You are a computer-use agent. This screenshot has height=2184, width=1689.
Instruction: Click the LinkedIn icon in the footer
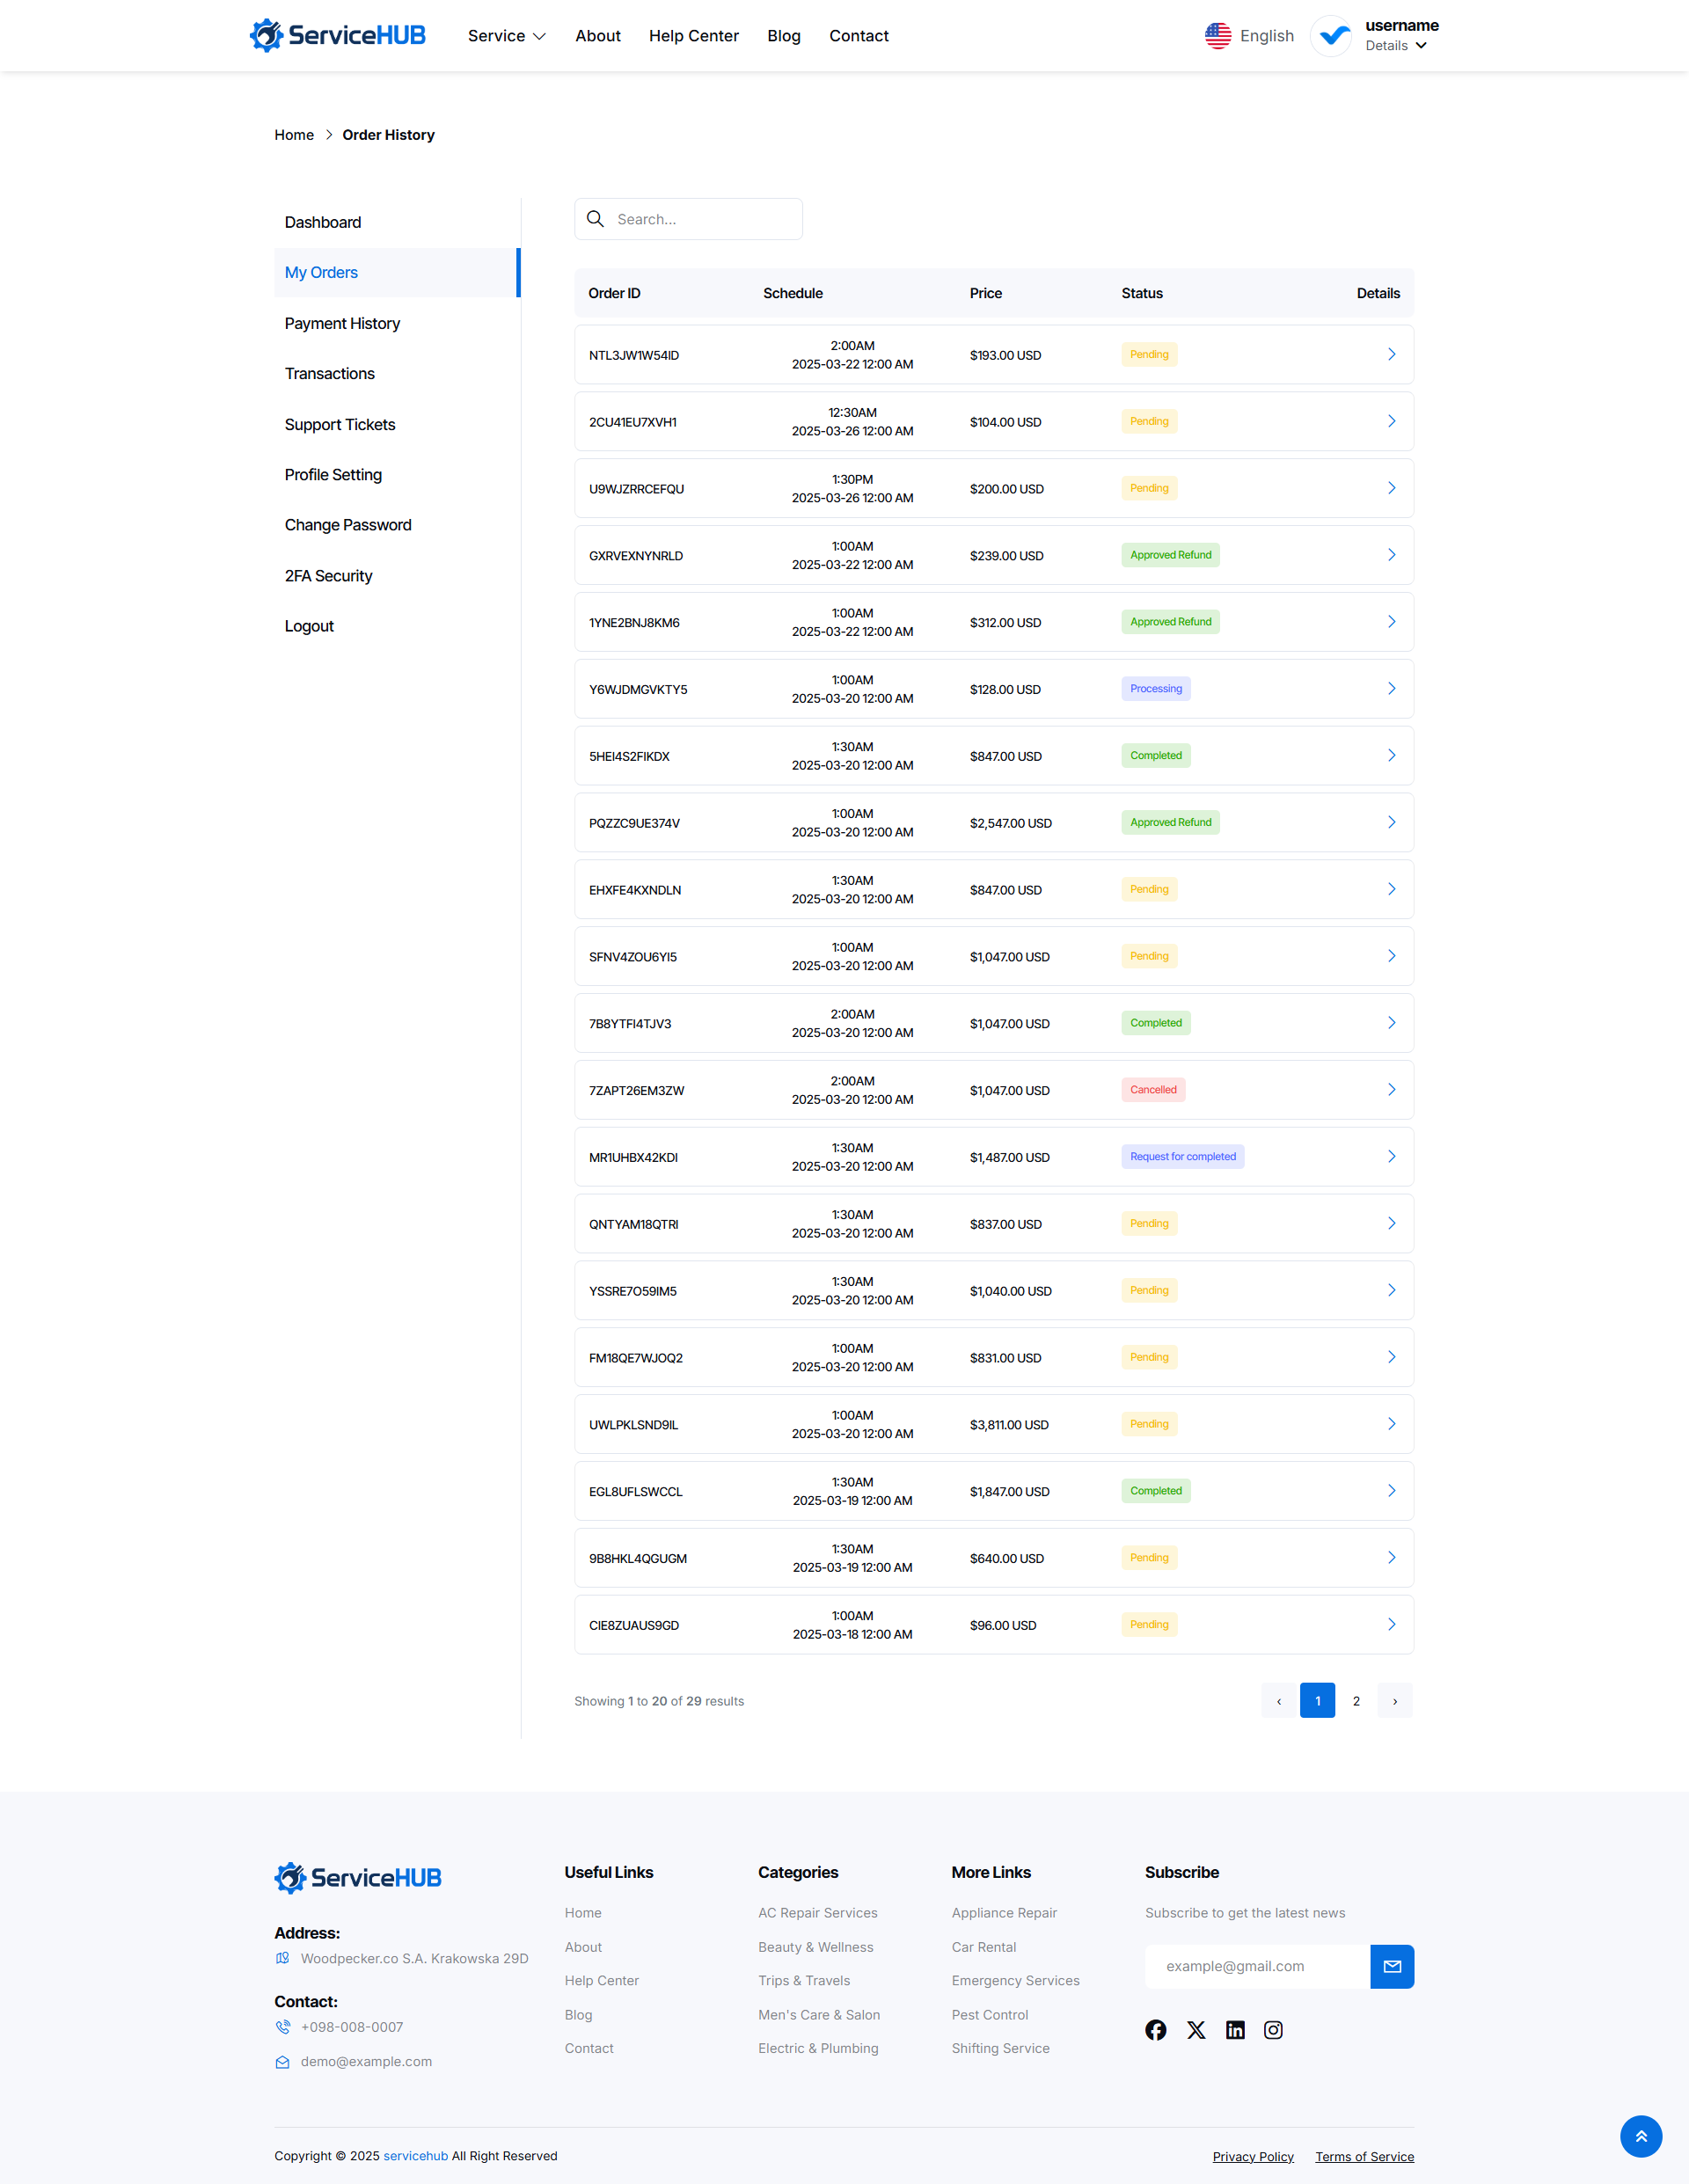point(1234,2029)
